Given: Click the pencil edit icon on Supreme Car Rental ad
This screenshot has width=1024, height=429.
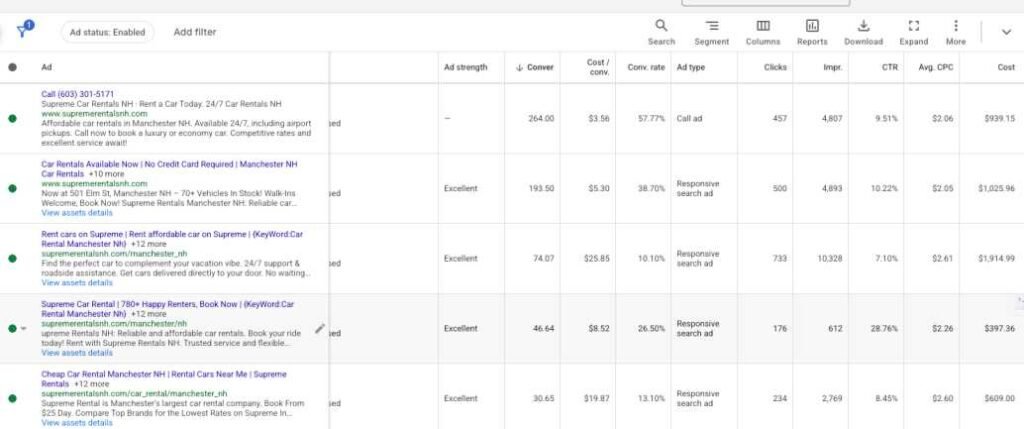Looking at the screenshot, I should [x=320, y=328].
